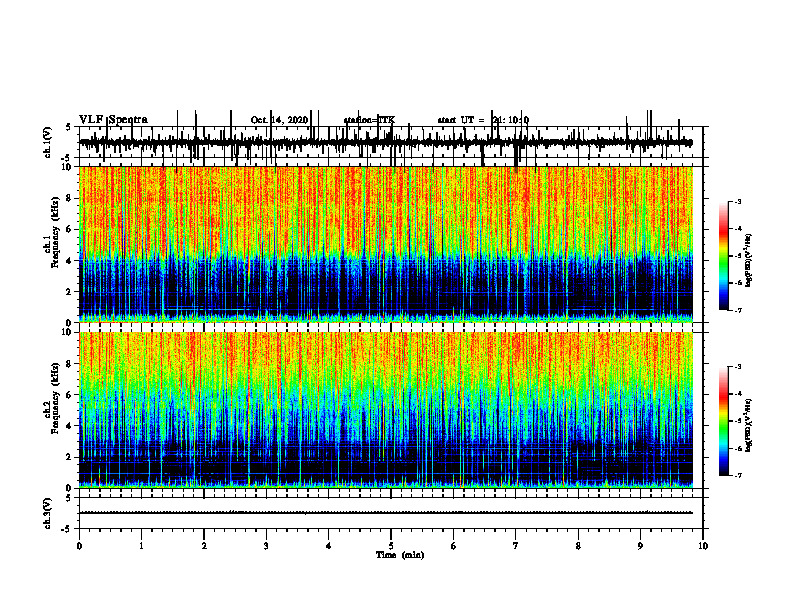Viewport: 792px width, 612px height.
Task: Click the ch.1 spectrogram panel
Action: pyautogui.click(x=386, y=244)
